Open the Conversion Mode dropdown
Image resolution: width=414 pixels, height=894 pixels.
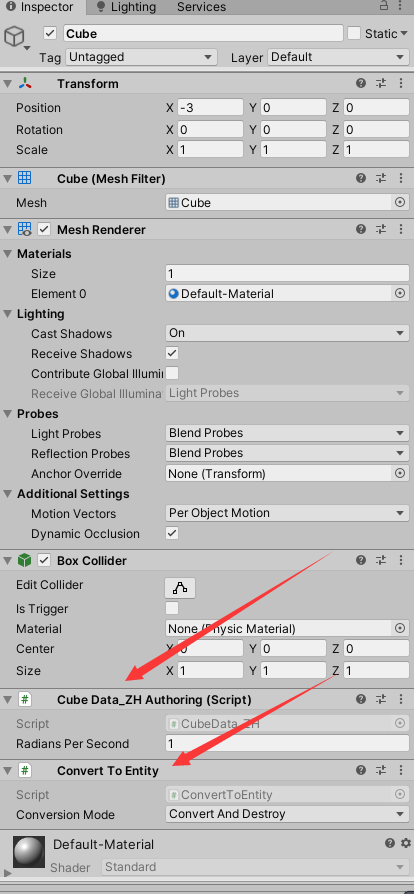click(x=287, y=814)
